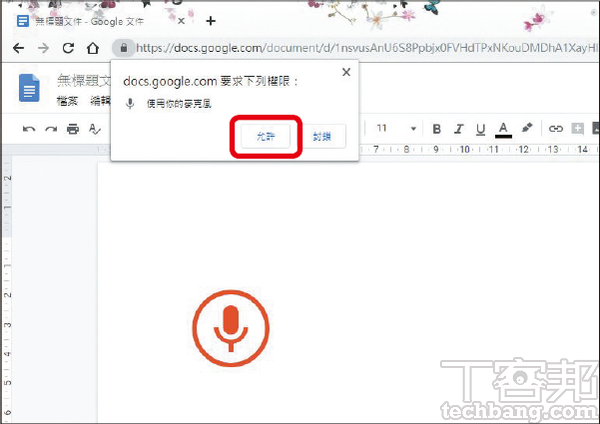Open a new browser tab with plus
The width and height of the screenshot is (600, 424).
[210, 21]
